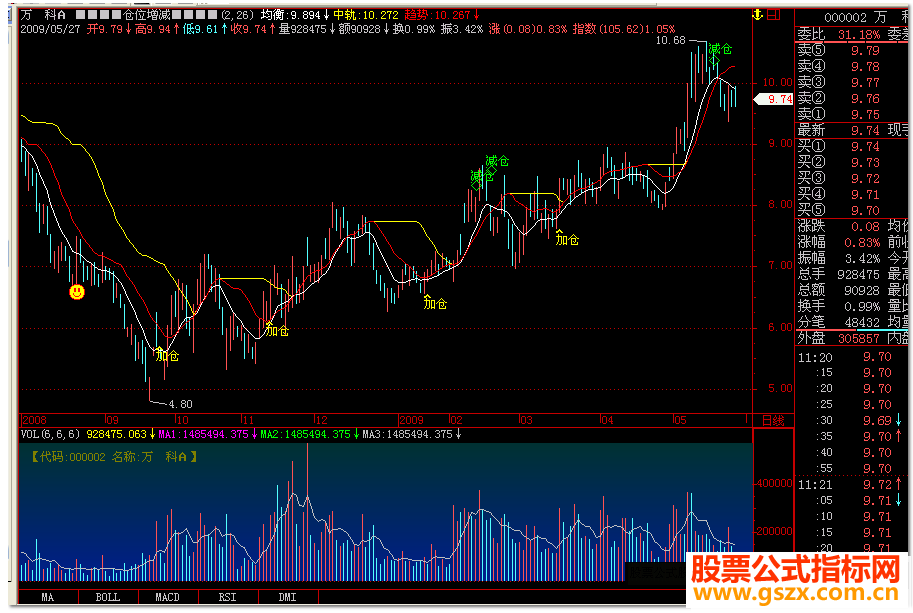Click the VOL(6,6,6) indicator label
The image size is (913, 613).
pos(51,434)
